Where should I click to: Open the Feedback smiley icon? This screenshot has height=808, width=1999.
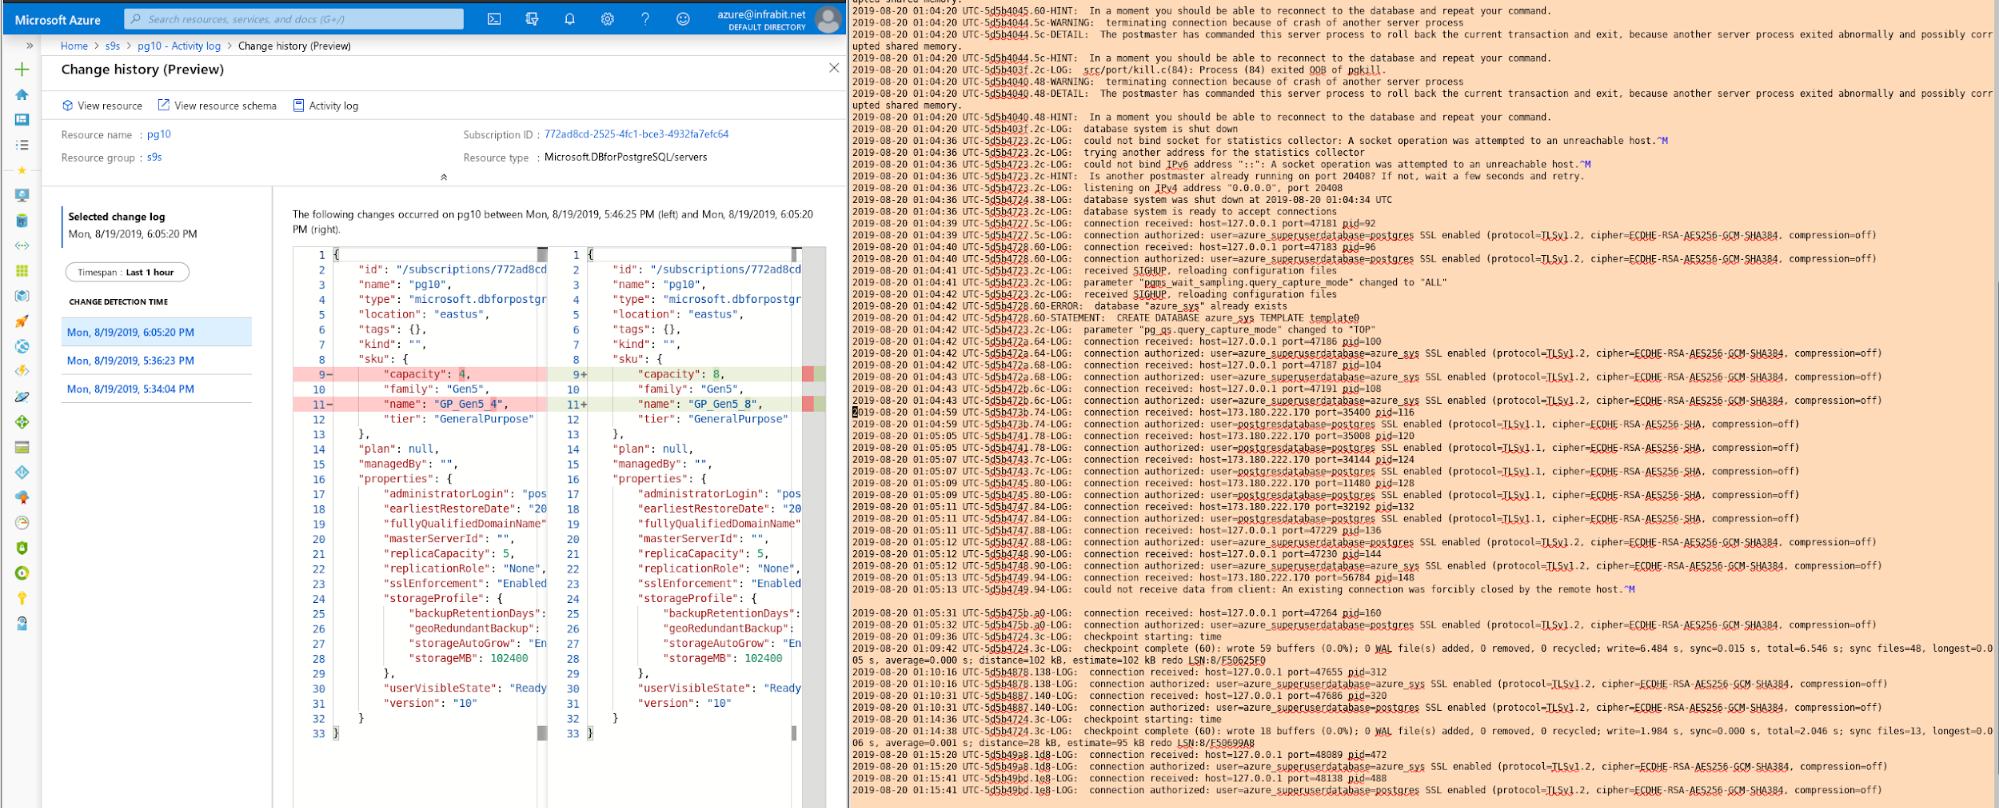pyautogui.click(x=683, y=19)
